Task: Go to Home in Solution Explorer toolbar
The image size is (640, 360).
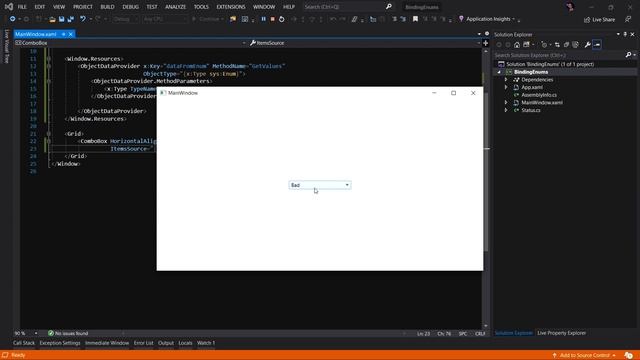Action: coord(517,44)
